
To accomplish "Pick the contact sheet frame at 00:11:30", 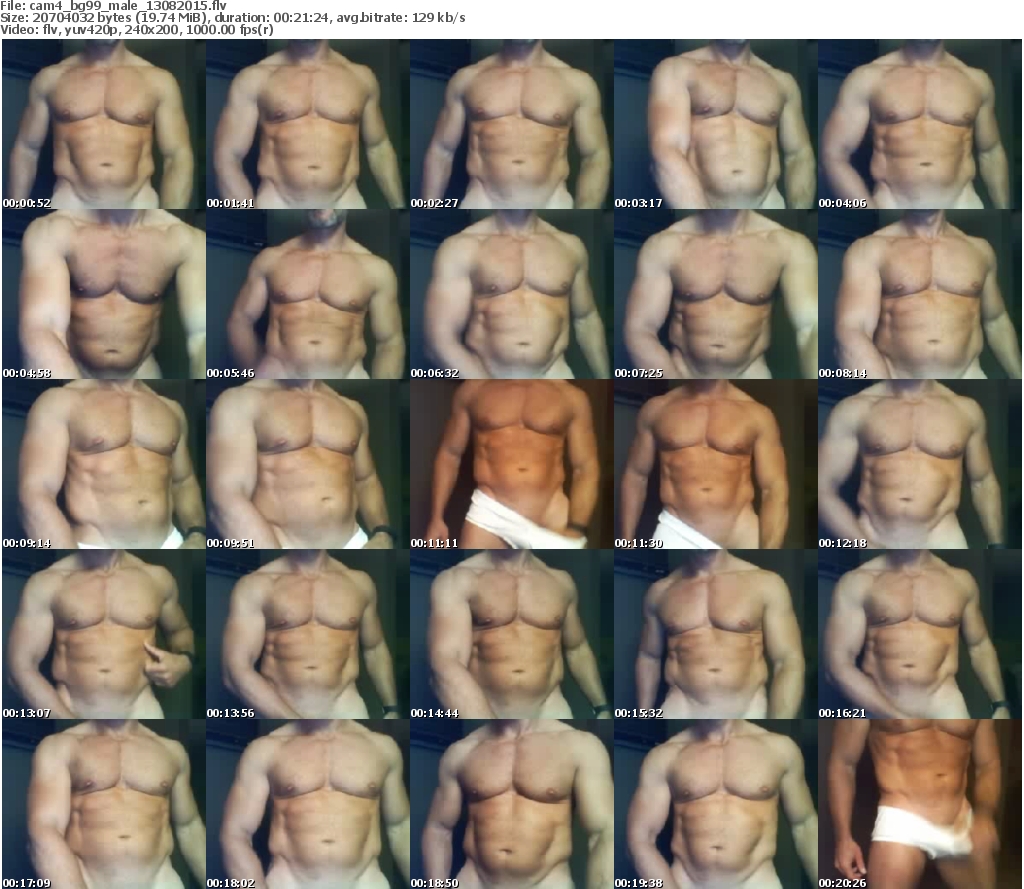I will pos(715,464).
